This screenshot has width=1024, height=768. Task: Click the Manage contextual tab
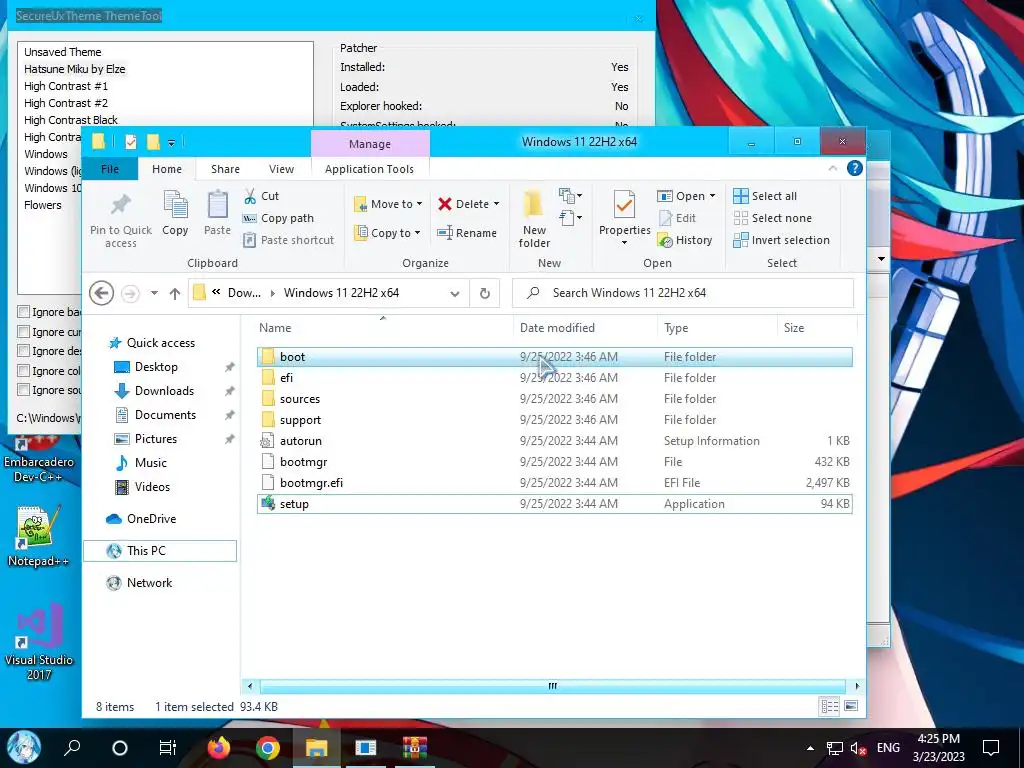370,144
